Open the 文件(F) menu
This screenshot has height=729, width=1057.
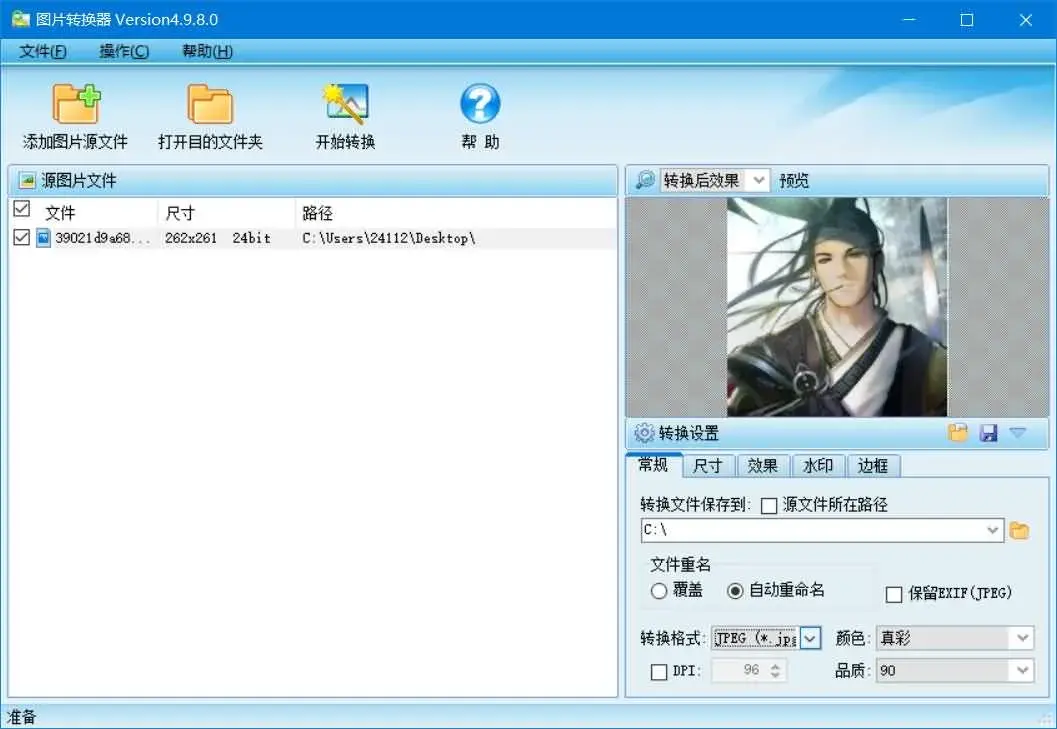42,51
